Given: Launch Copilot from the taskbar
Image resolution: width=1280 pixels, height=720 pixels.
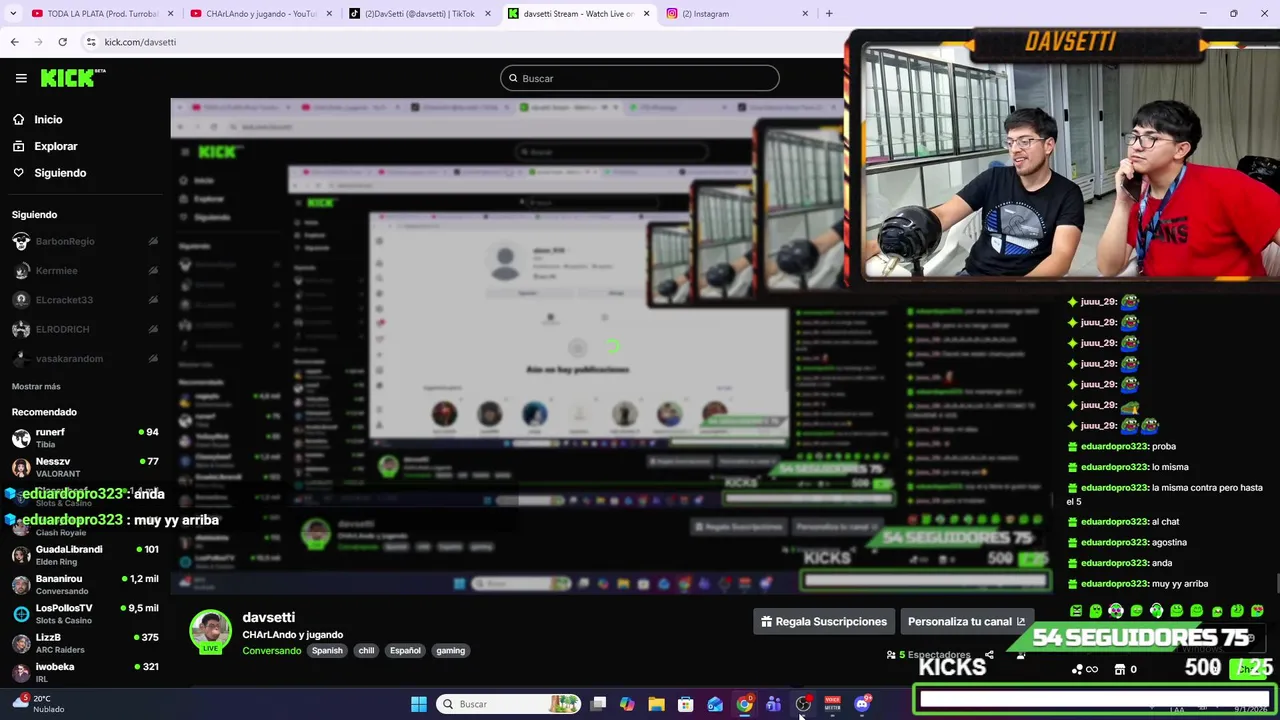Looking at the screenshot, I should pyautogui.click(x=627, y=704).
